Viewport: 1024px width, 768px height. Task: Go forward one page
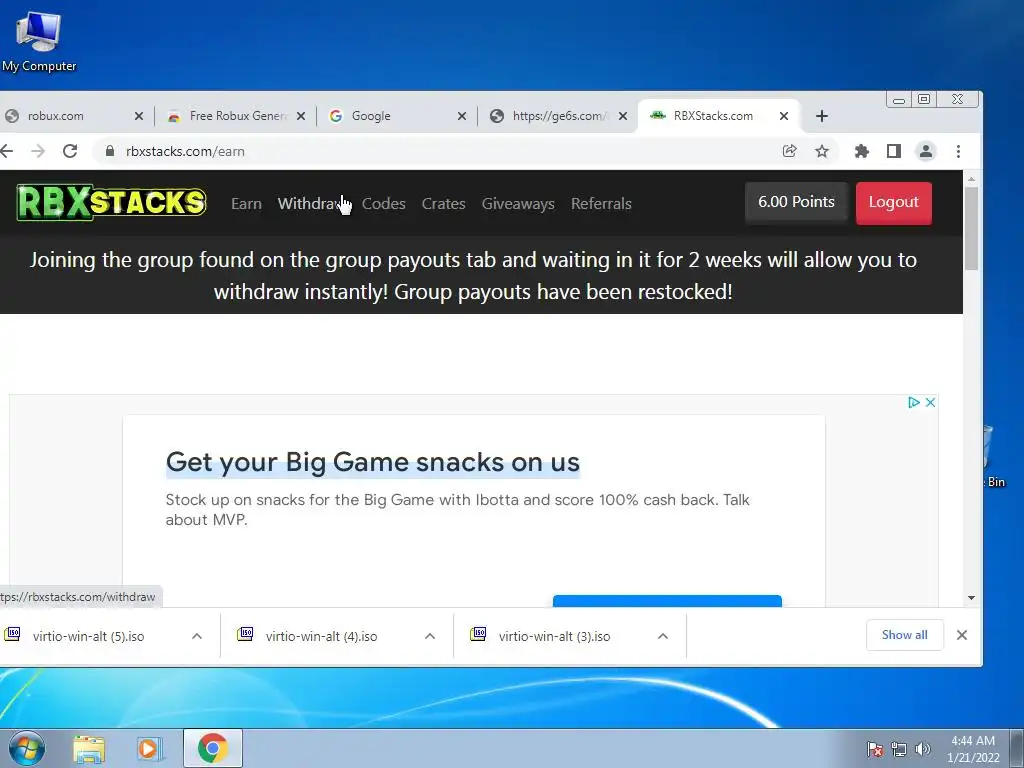coord(38,152)
